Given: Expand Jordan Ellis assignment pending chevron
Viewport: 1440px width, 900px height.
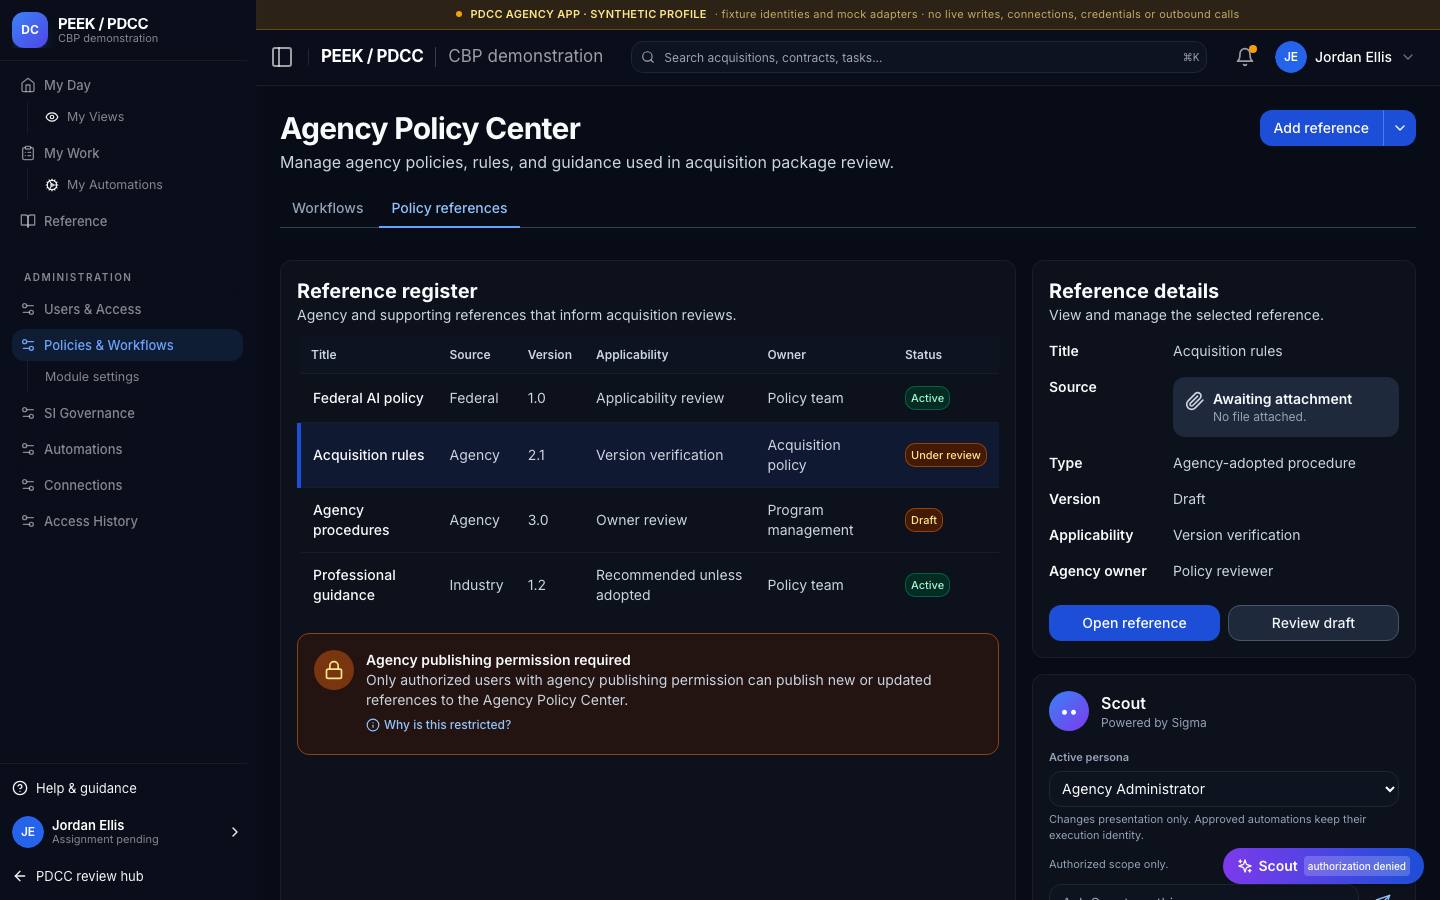Looking at the screenshot, I should 235,832.
